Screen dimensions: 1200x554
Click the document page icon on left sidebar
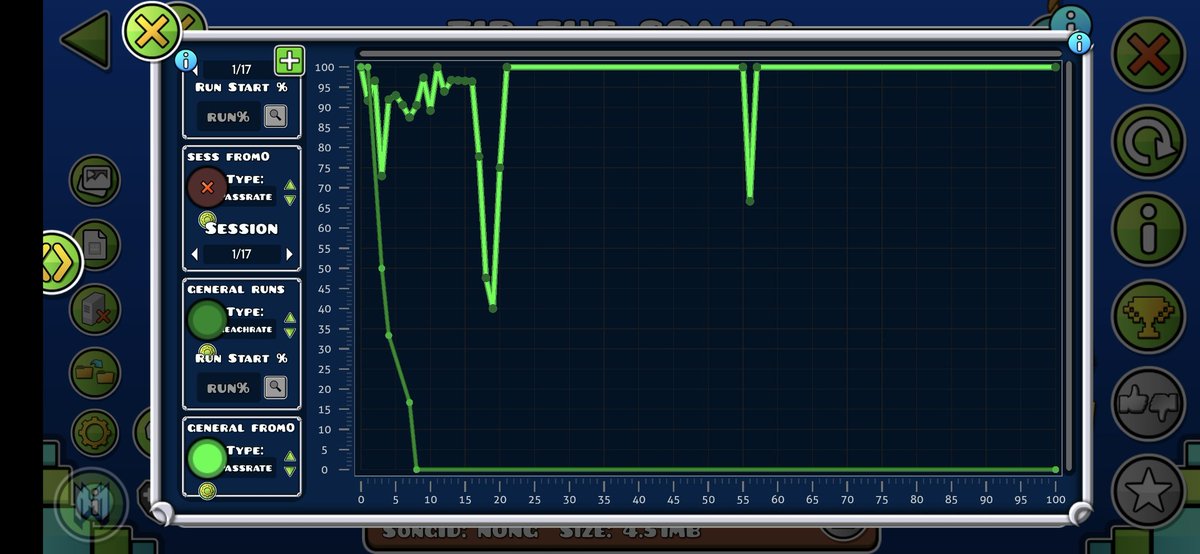pos(97,245)
